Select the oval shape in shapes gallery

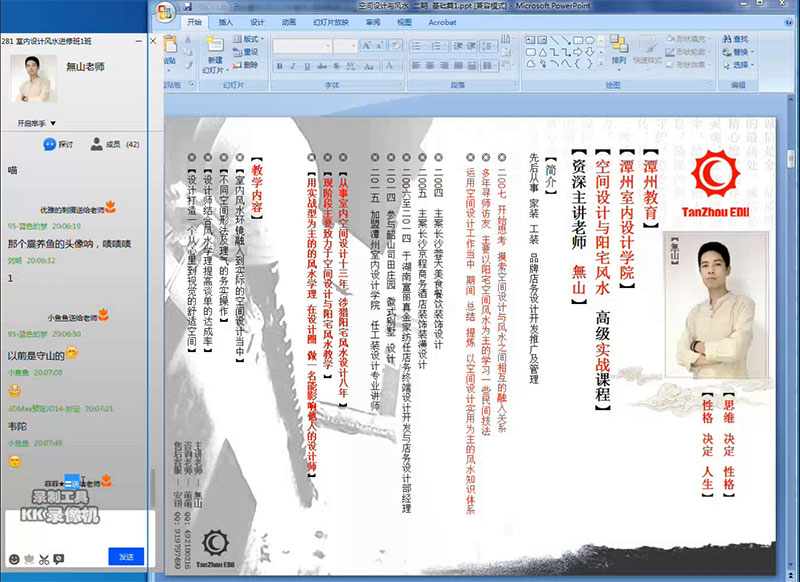(x=589, y=39)
